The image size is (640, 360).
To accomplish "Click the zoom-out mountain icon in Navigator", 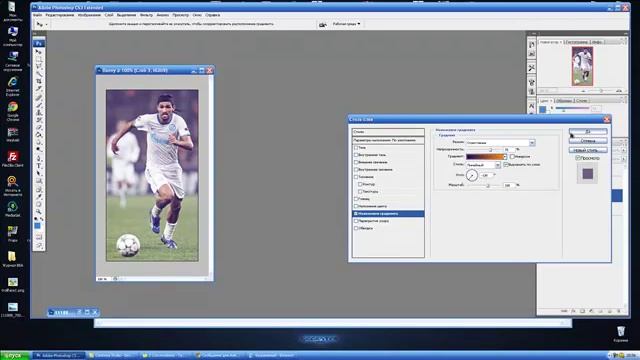I will point(583,91).
